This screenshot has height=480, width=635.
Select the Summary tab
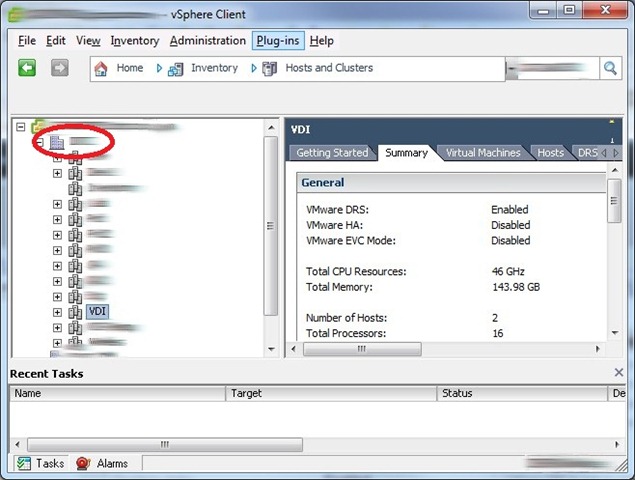click(407, 153)
